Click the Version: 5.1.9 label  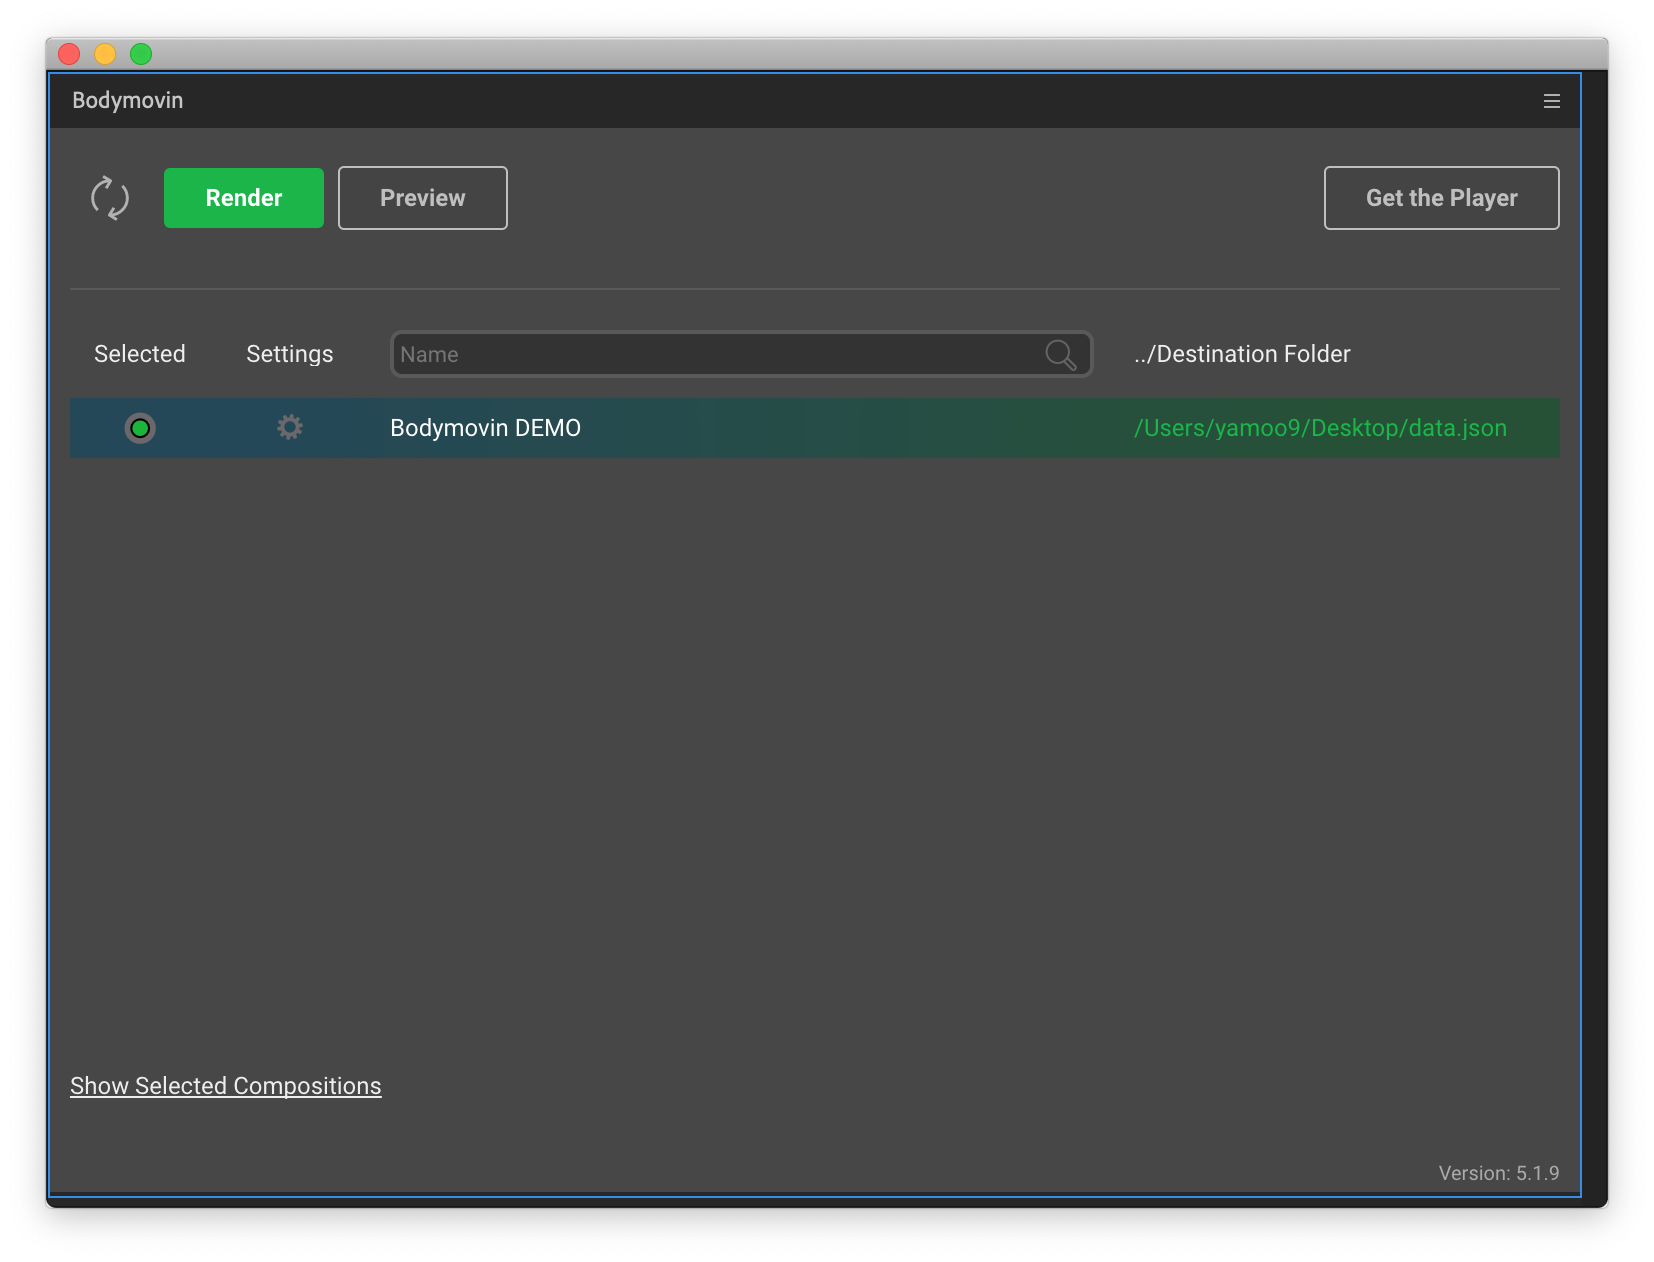(x=1499, y=1173)
